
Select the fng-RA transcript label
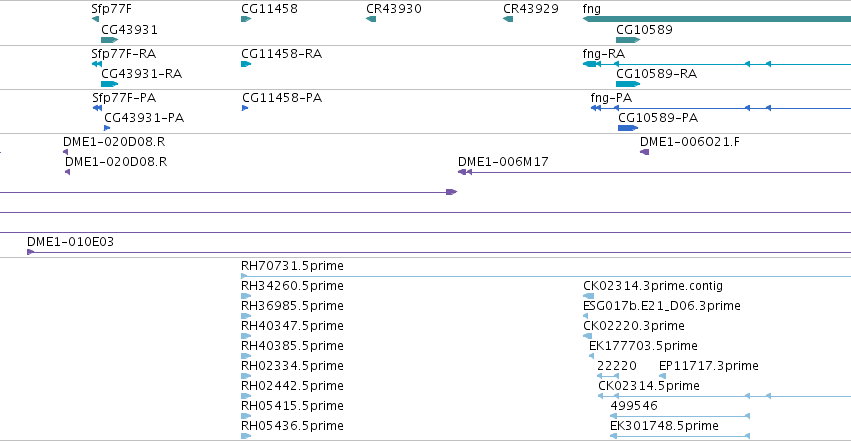[x=604, y=54]
